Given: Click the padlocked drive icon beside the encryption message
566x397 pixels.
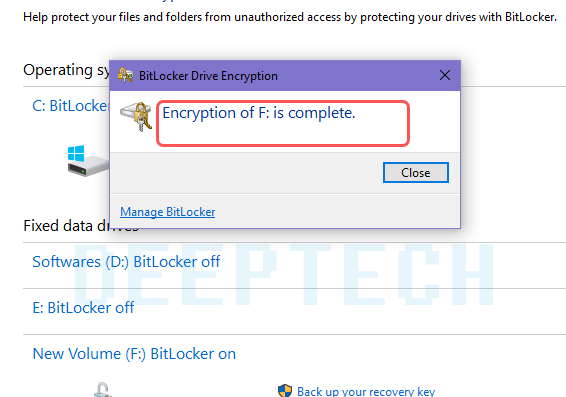Looking at the screenshot, I should pyautogui.click(x=136, y=117).
